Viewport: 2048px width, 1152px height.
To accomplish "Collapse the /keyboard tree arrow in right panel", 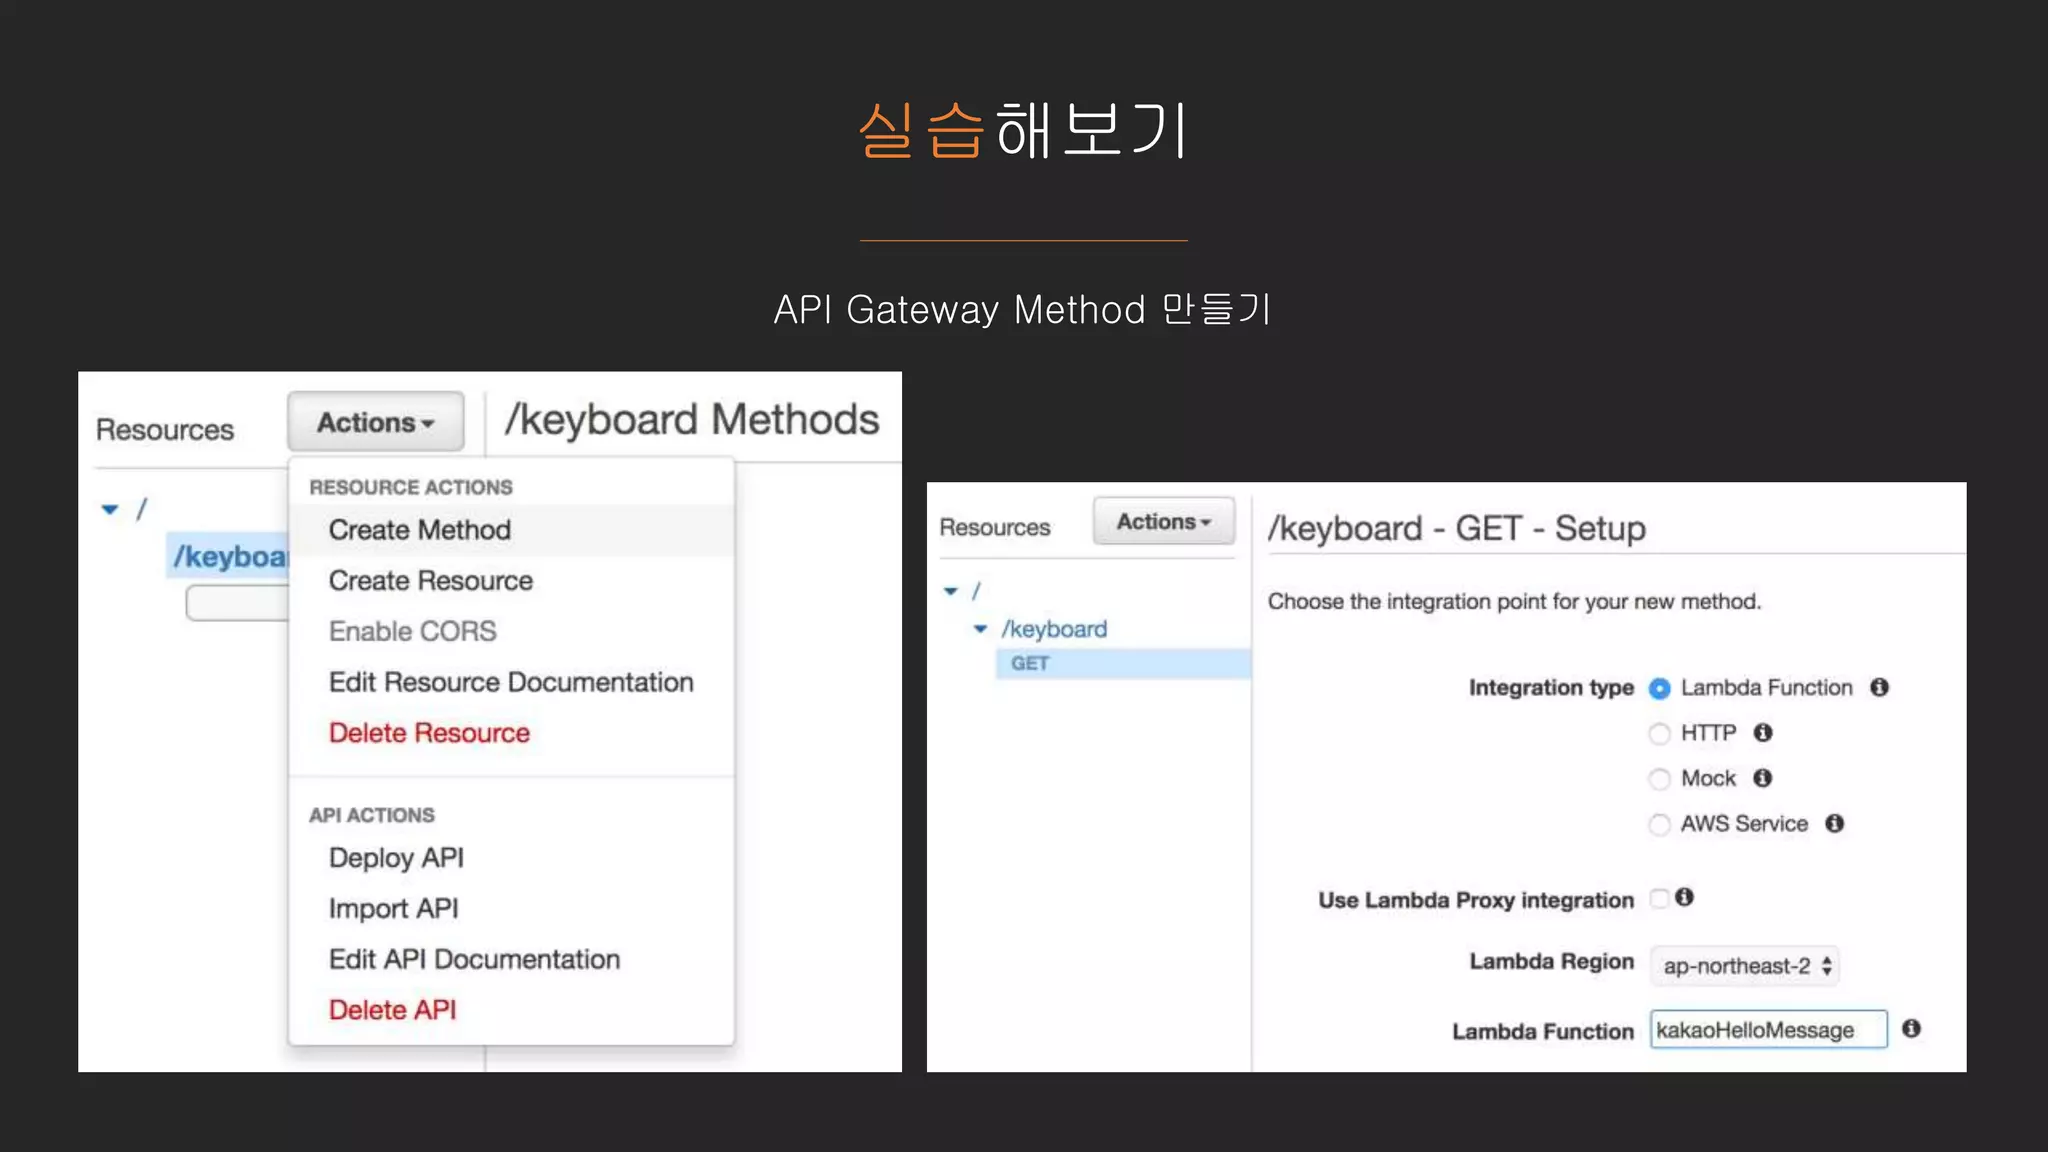I will click(981, 629).
